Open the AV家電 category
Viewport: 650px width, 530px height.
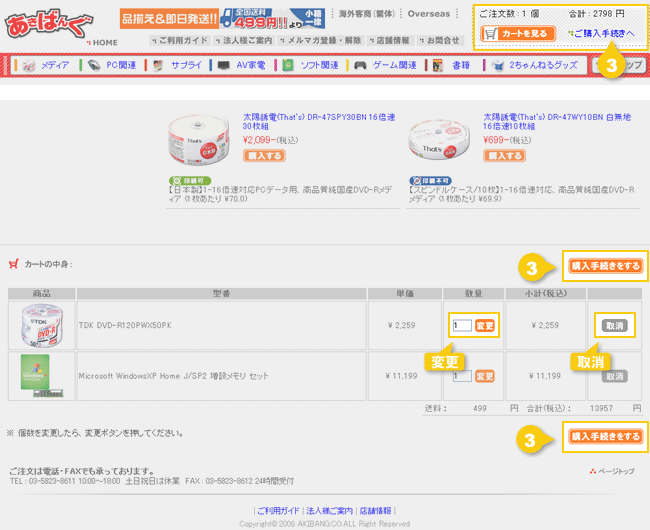pos(251,65)
